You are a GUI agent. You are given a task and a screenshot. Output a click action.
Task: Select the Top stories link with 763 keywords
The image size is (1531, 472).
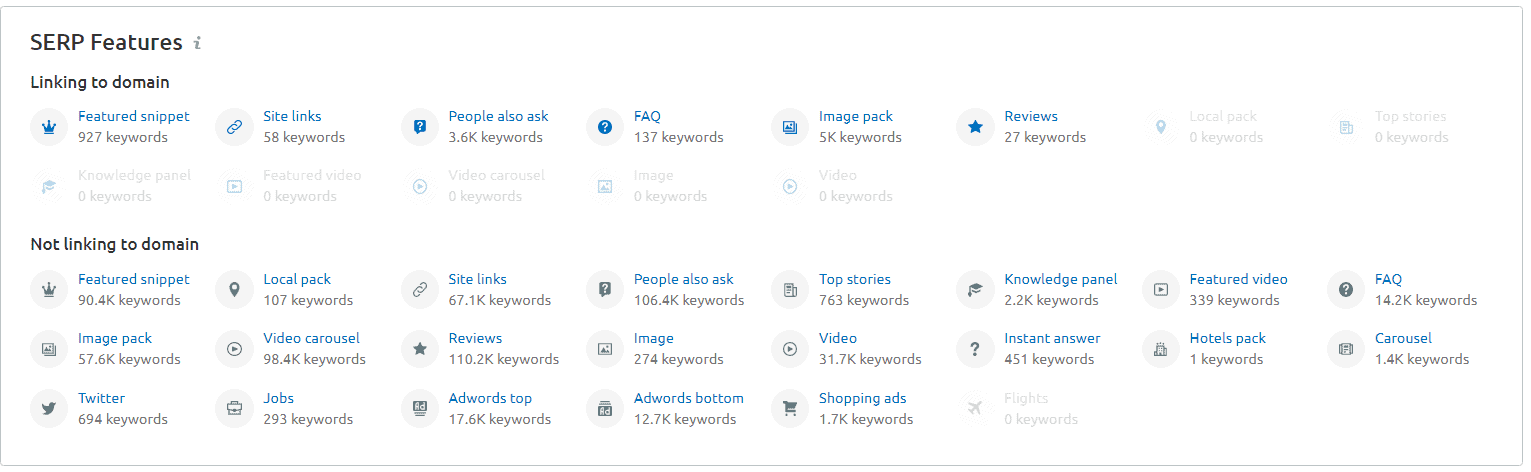click(x=855, y=279)
